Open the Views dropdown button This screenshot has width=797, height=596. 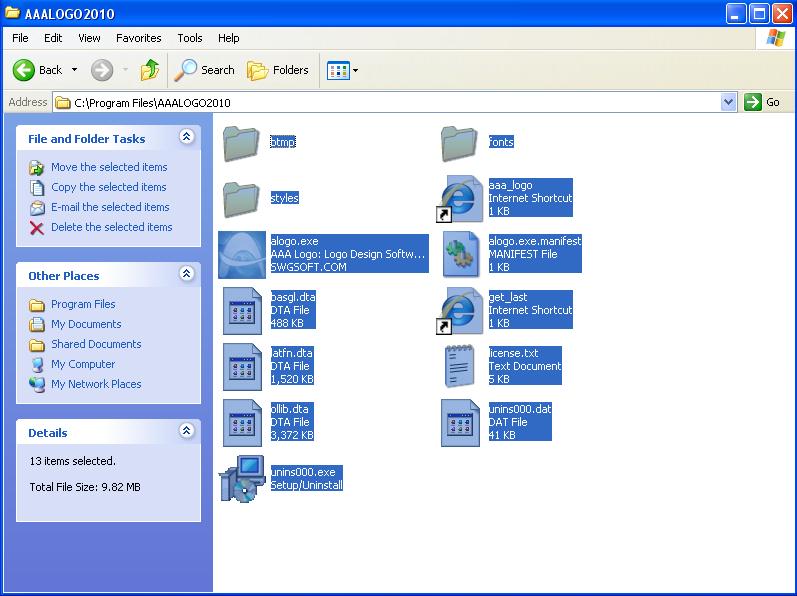[x=343, y=70]
